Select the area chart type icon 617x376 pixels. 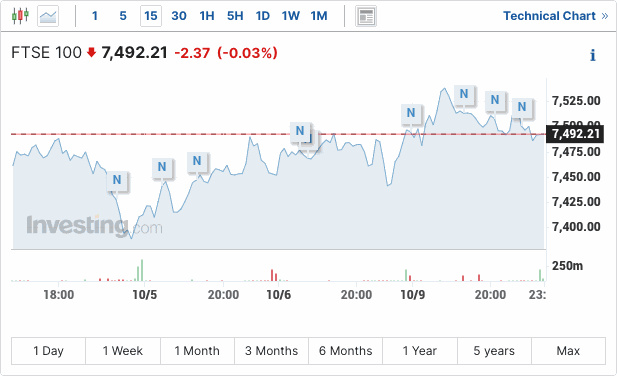[48, 16]
